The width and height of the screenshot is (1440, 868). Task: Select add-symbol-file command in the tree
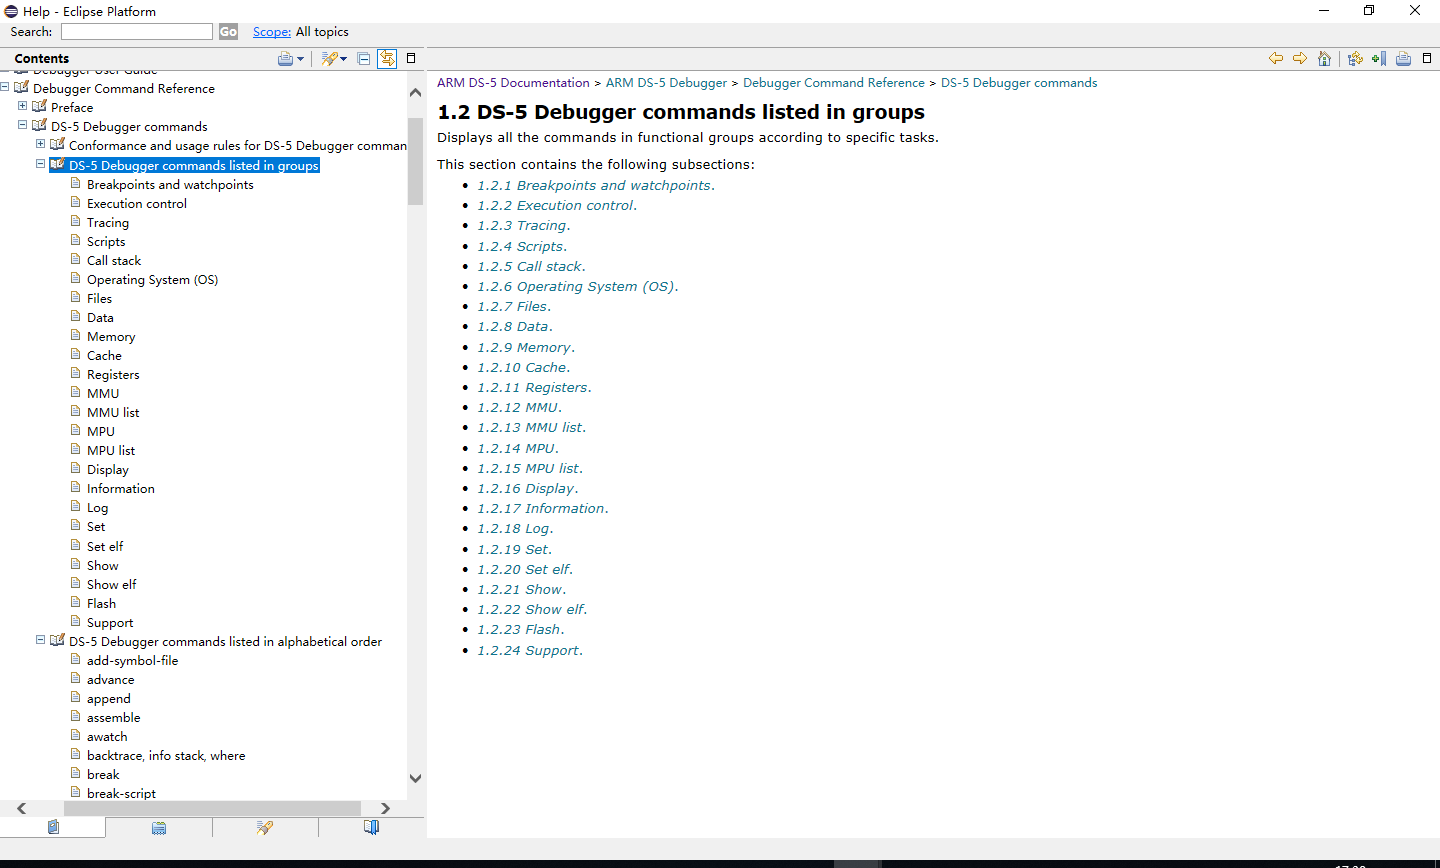coord(132,661)
